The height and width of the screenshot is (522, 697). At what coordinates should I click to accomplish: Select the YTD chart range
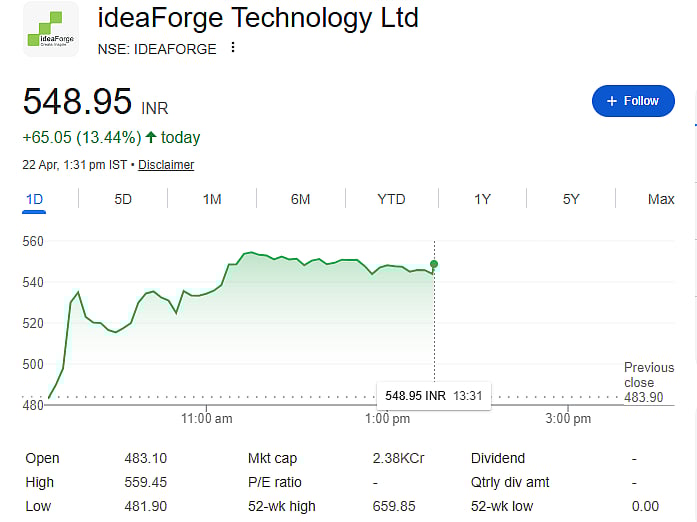pos(391,199)
